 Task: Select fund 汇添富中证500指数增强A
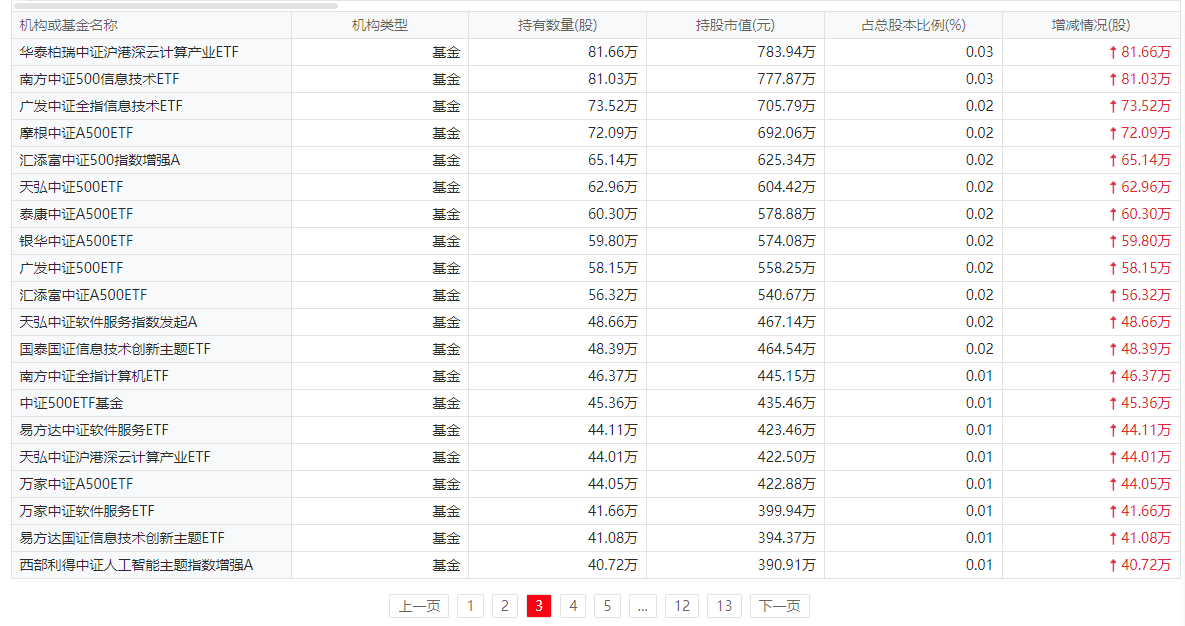(100, 160)
